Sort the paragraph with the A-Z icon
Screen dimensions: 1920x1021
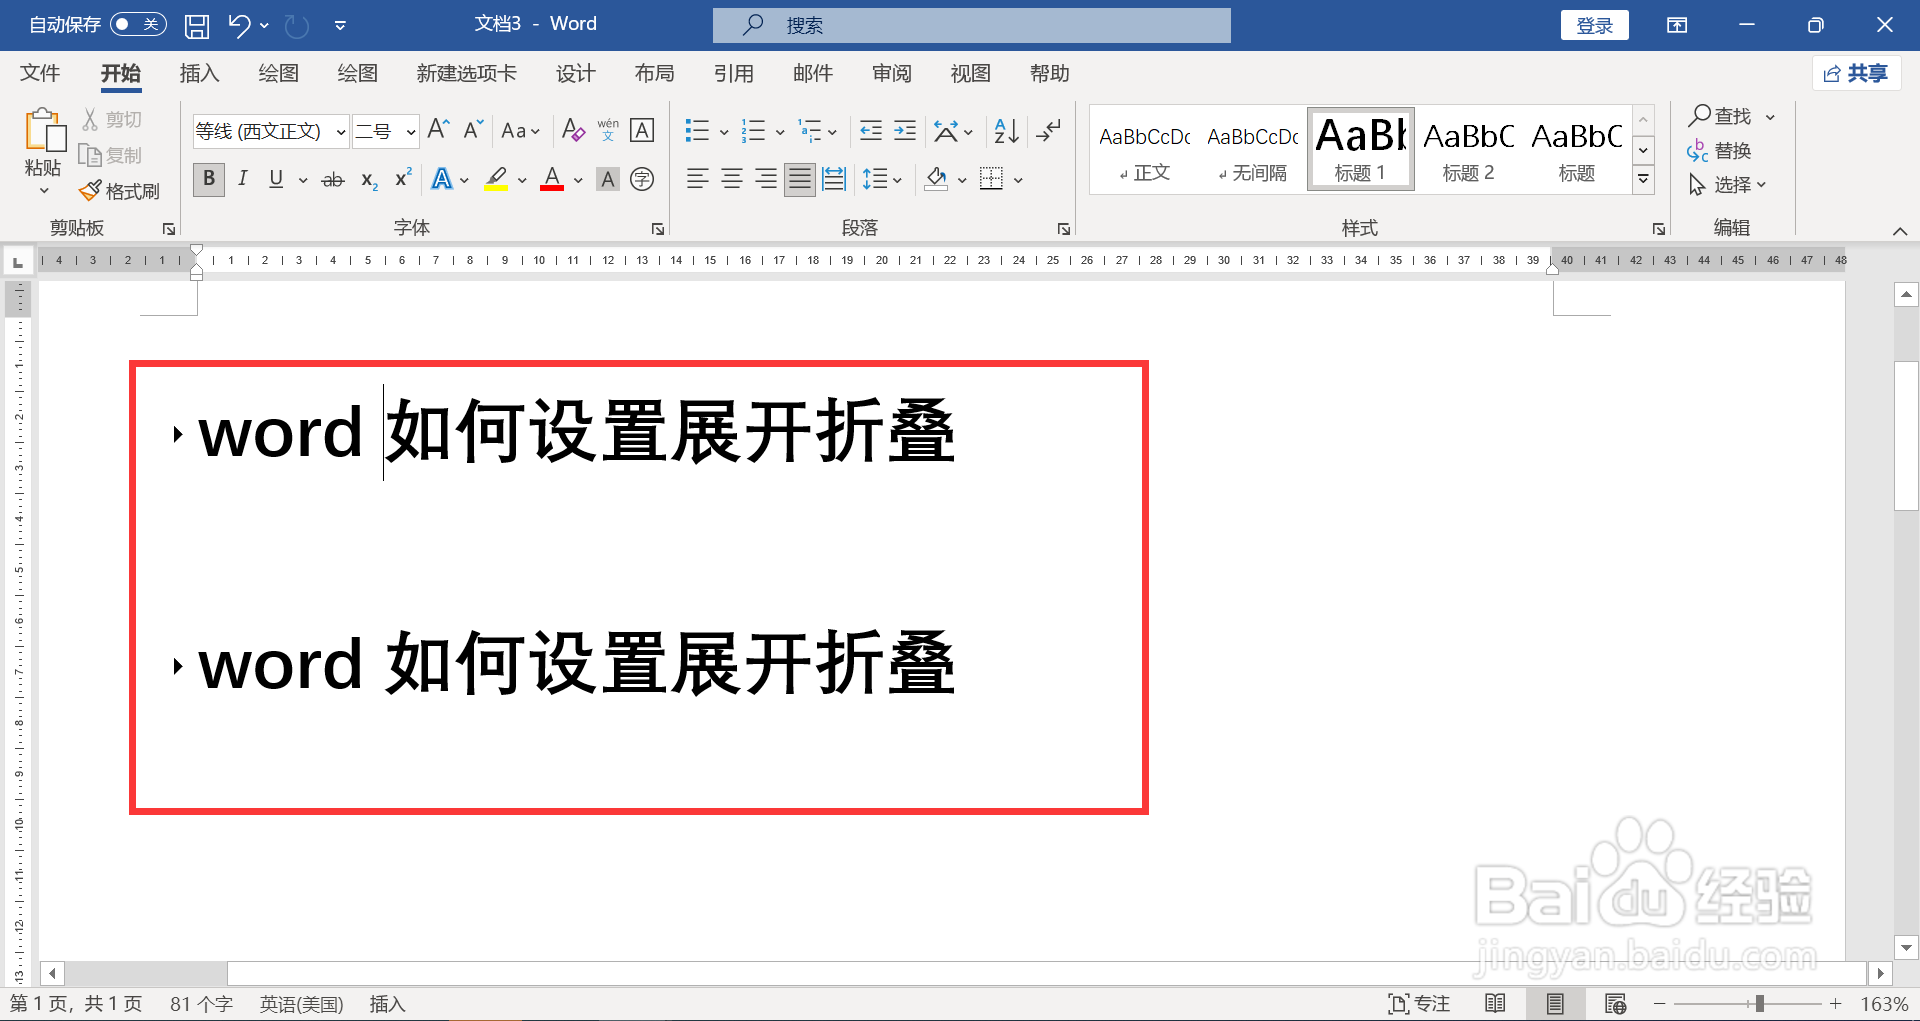click(x=1006, y=131)
